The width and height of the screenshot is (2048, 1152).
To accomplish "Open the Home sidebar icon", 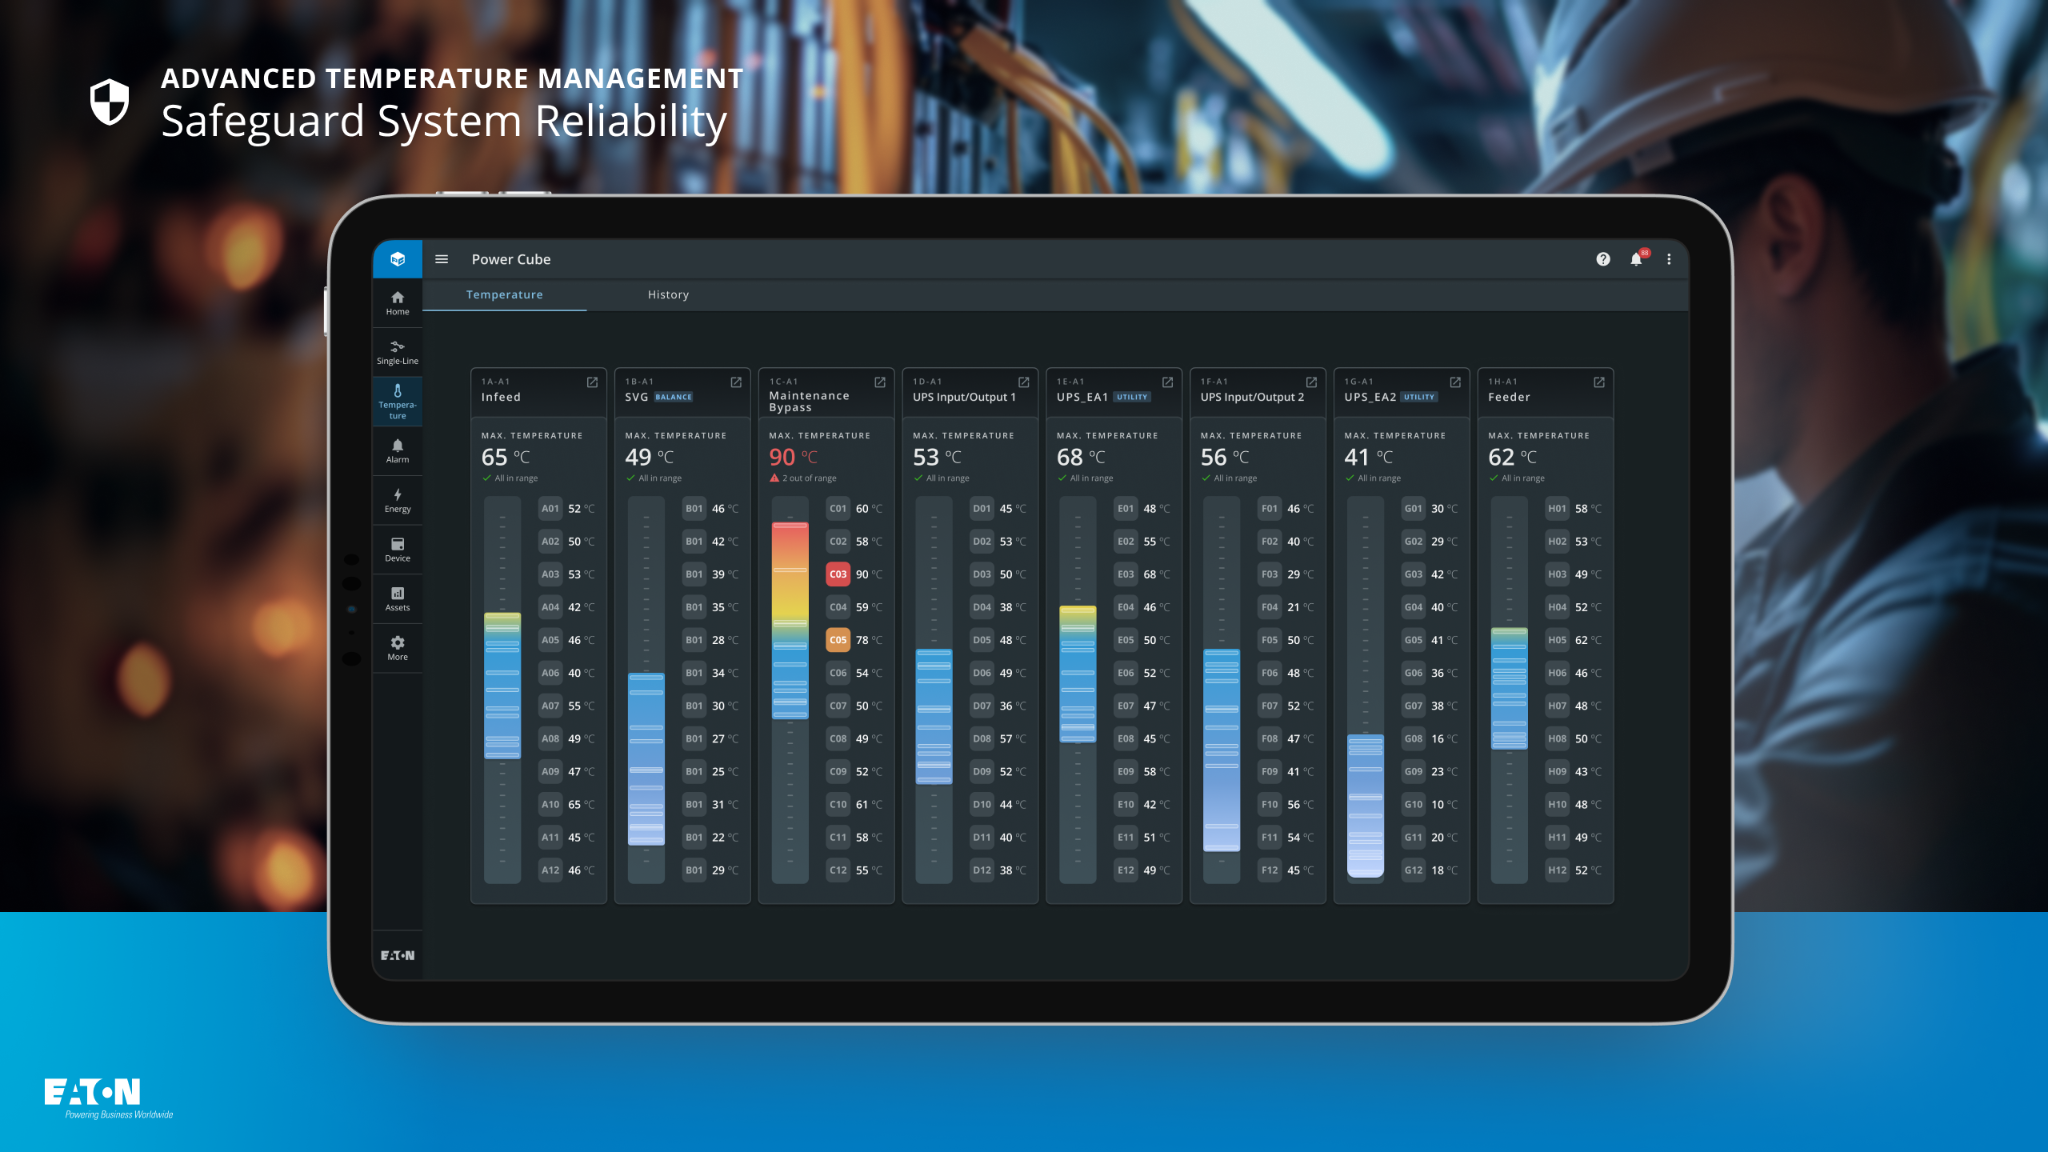I will (397, 302).
